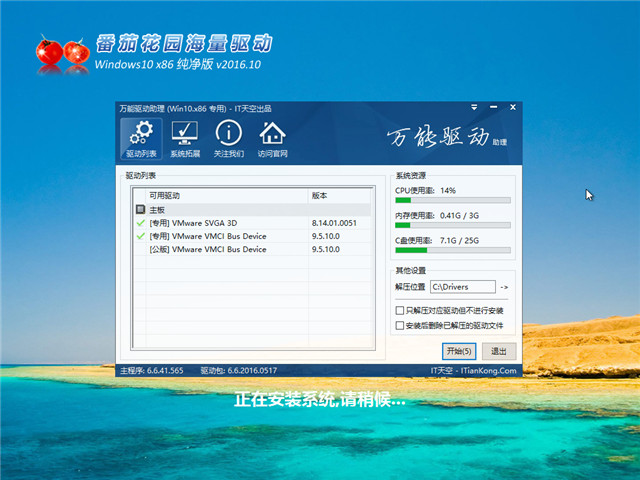Check [公版] VMware VMCI Bus Device
The width and height of the screenshot is (640, 480).
pyautogui.click(x=141, y=249)
